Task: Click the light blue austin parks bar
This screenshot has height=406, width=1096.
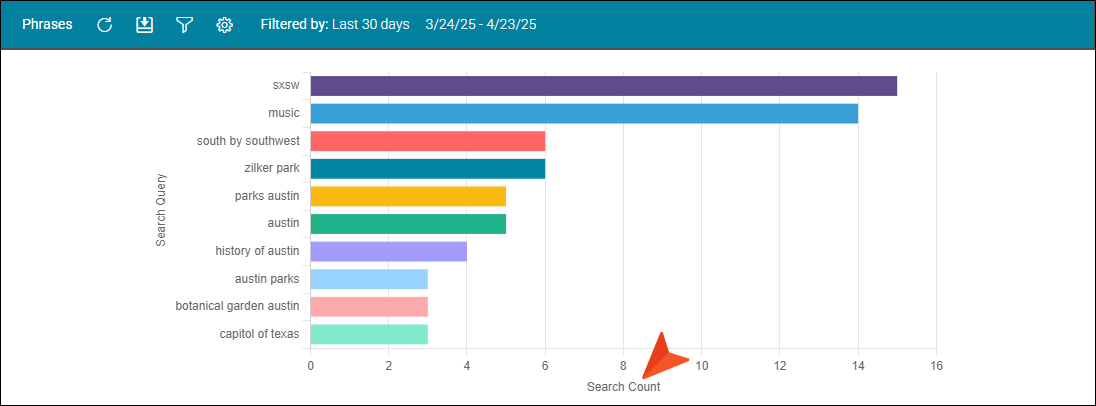Action: 369,279
